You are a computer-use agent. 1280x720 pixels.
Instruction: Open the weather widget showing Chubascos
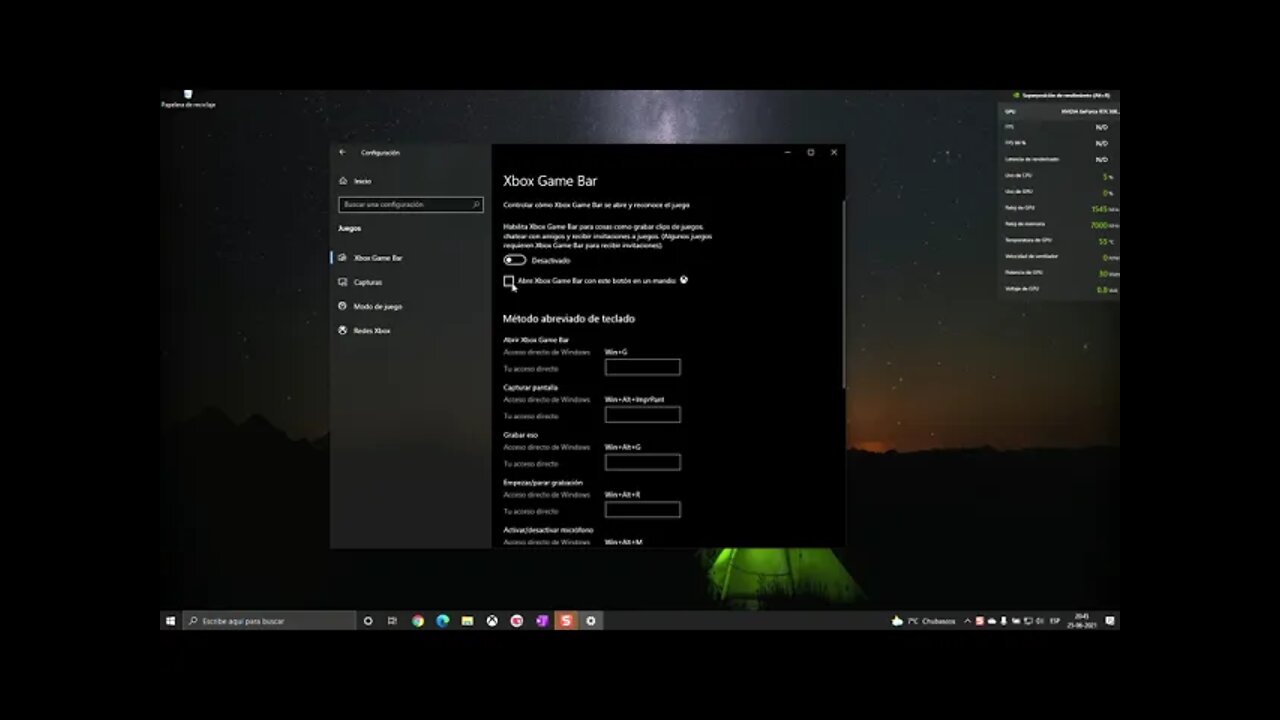point(924,621)
